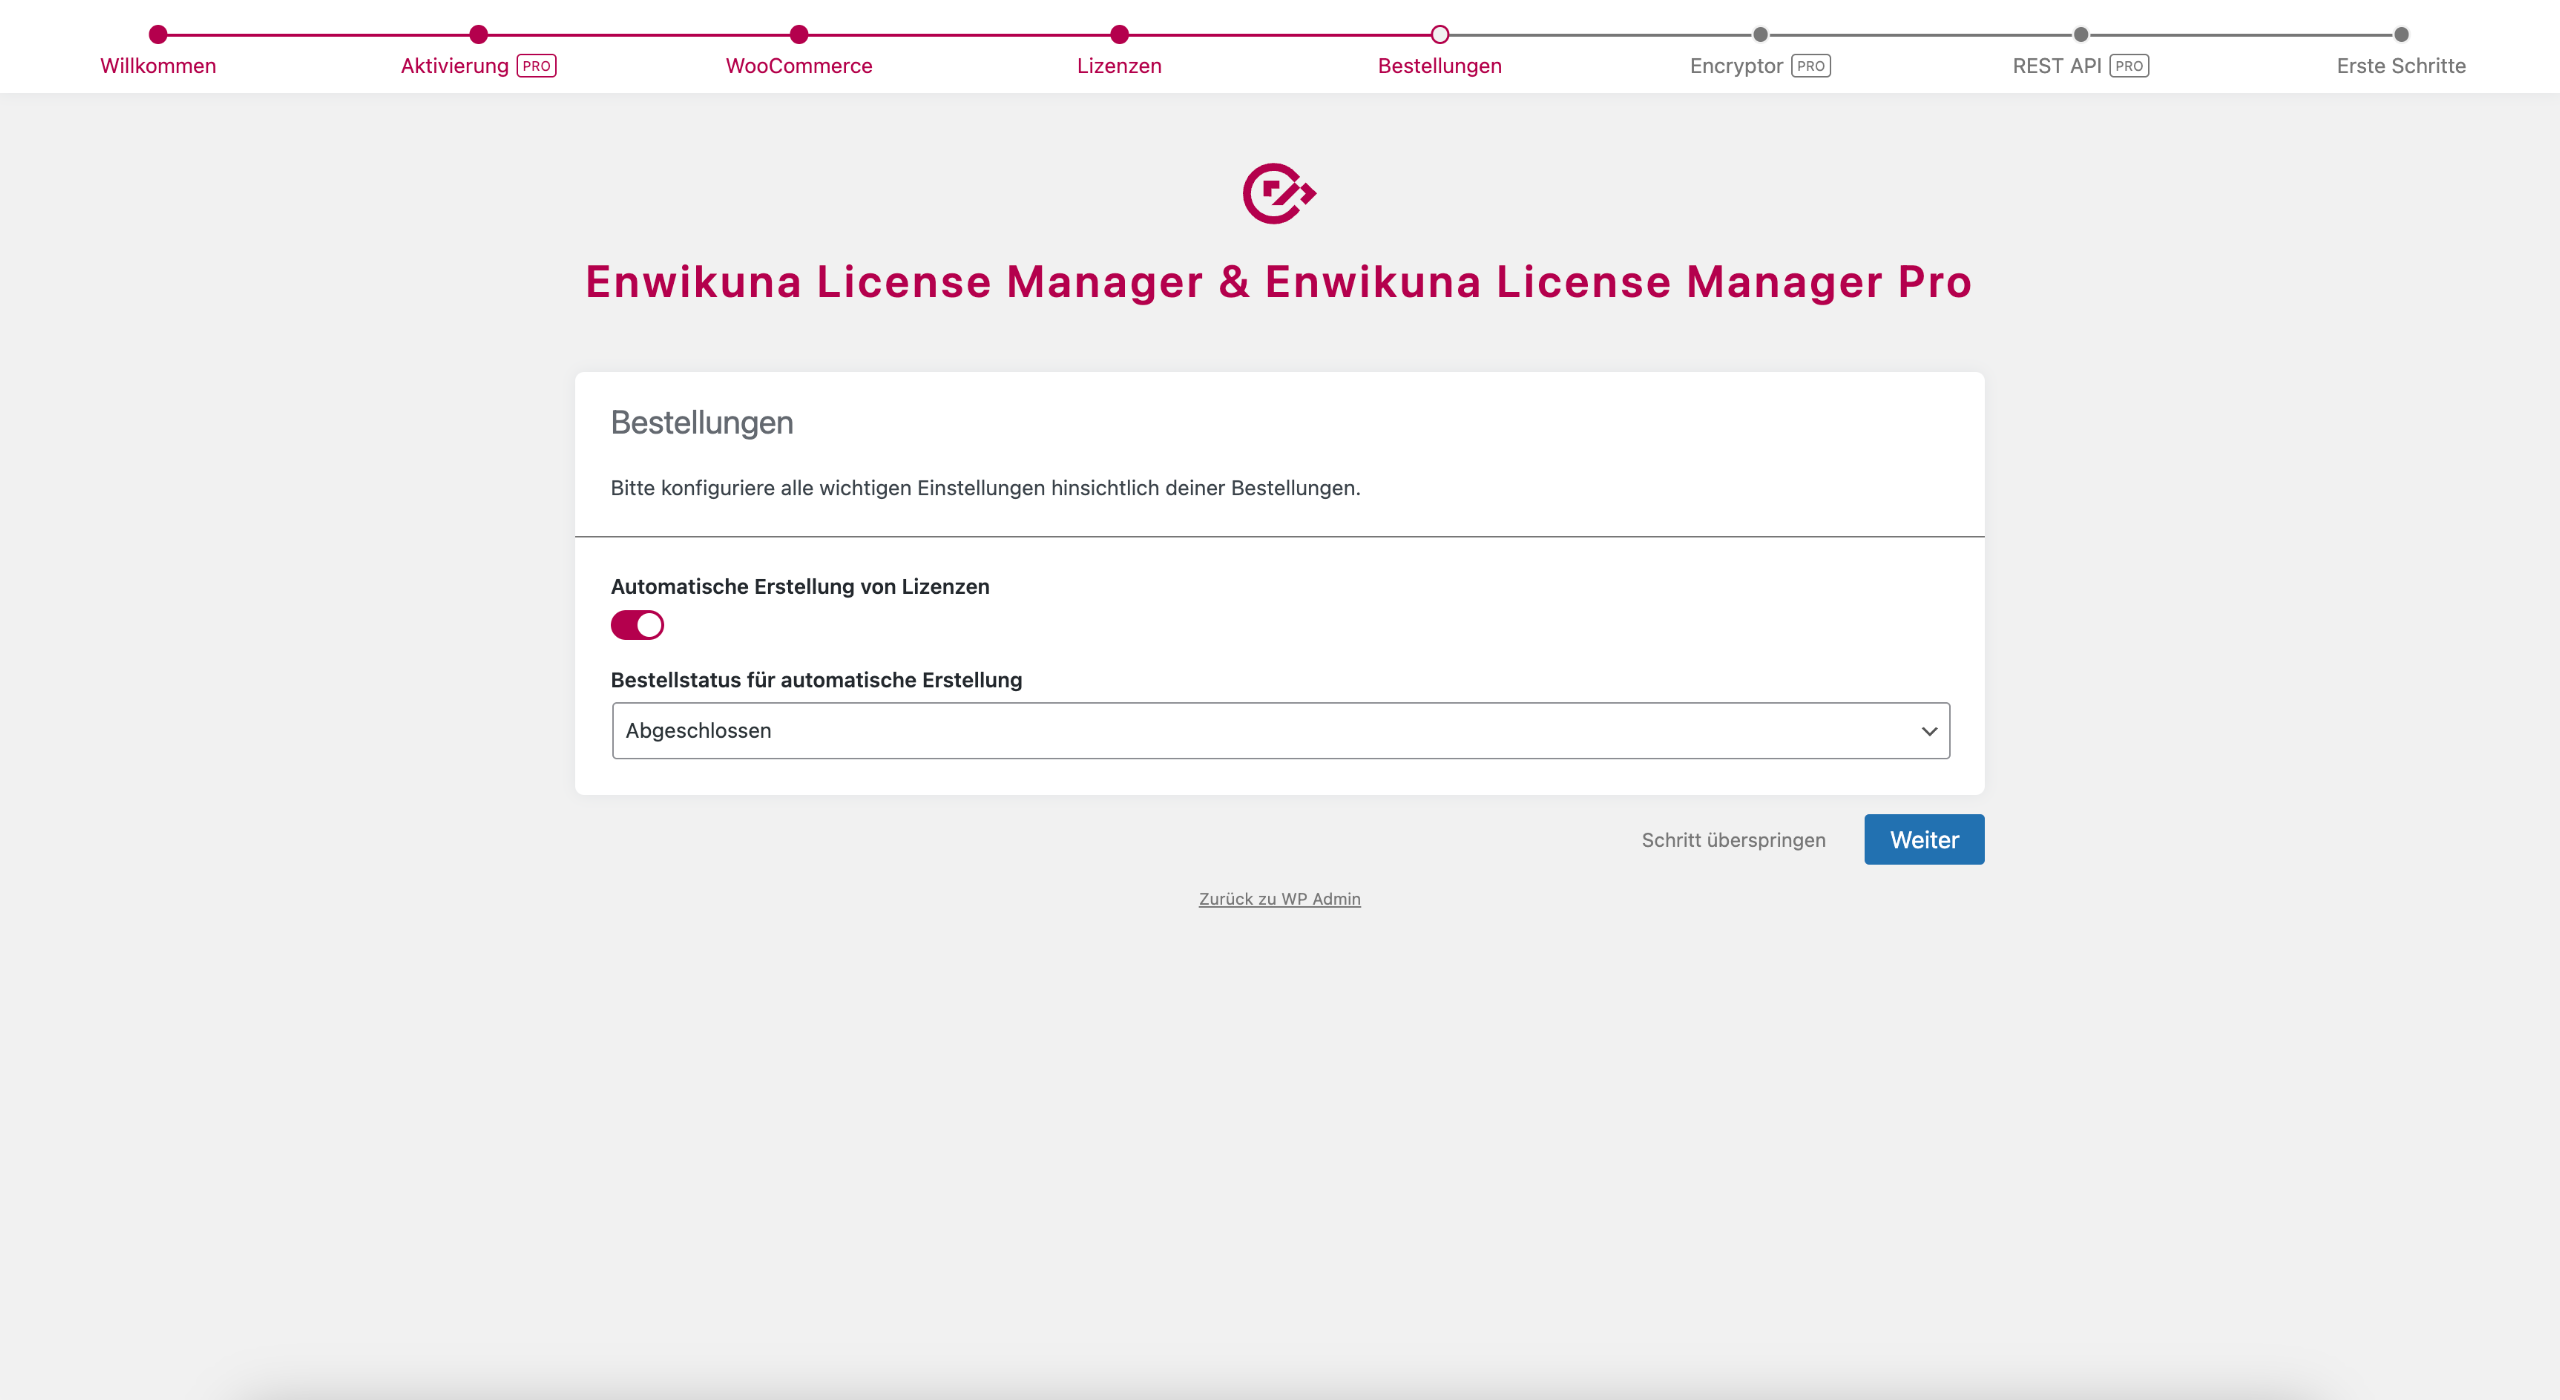Click PRO badge next to Aktivierung
This screenshot has height=1400, width=2560.
[x=537, y=66]
